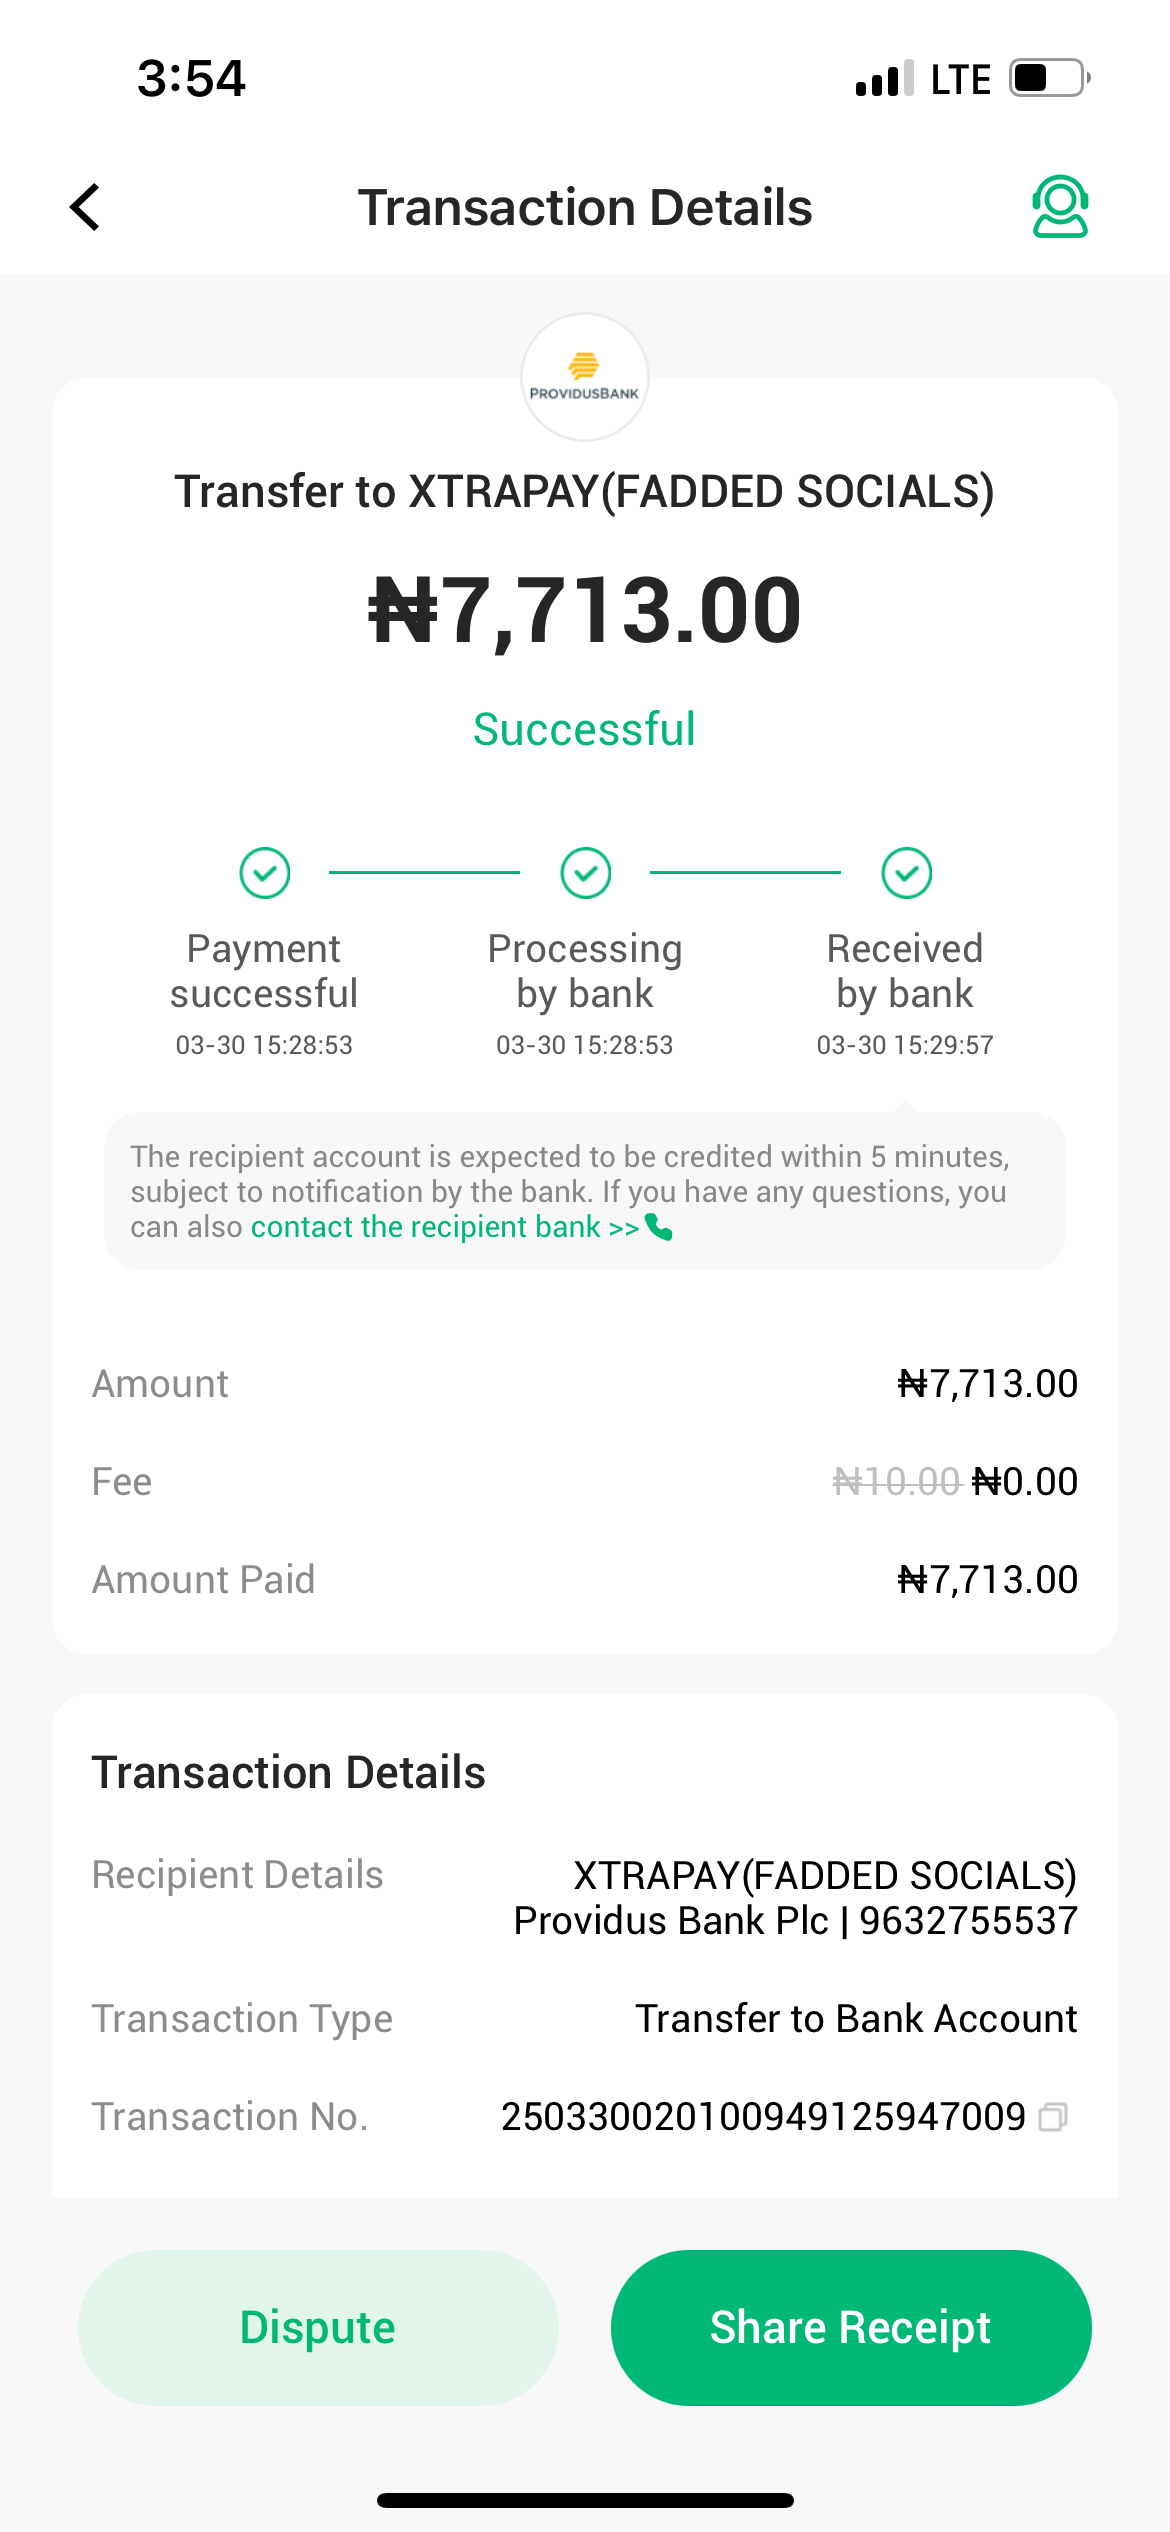The height and width of the screenshot is (2532, 1170).
Task: Tap the battery indicator in status bar
Action: coord(1048,78)
